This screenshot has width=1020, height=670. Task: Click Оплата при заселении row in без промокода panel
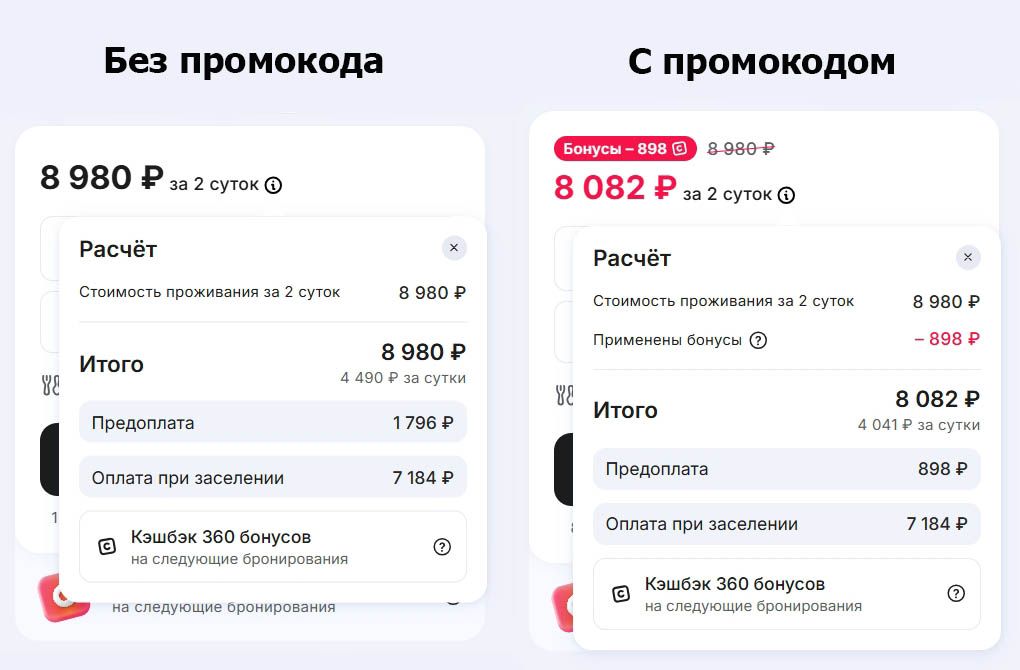click(272, 478)
